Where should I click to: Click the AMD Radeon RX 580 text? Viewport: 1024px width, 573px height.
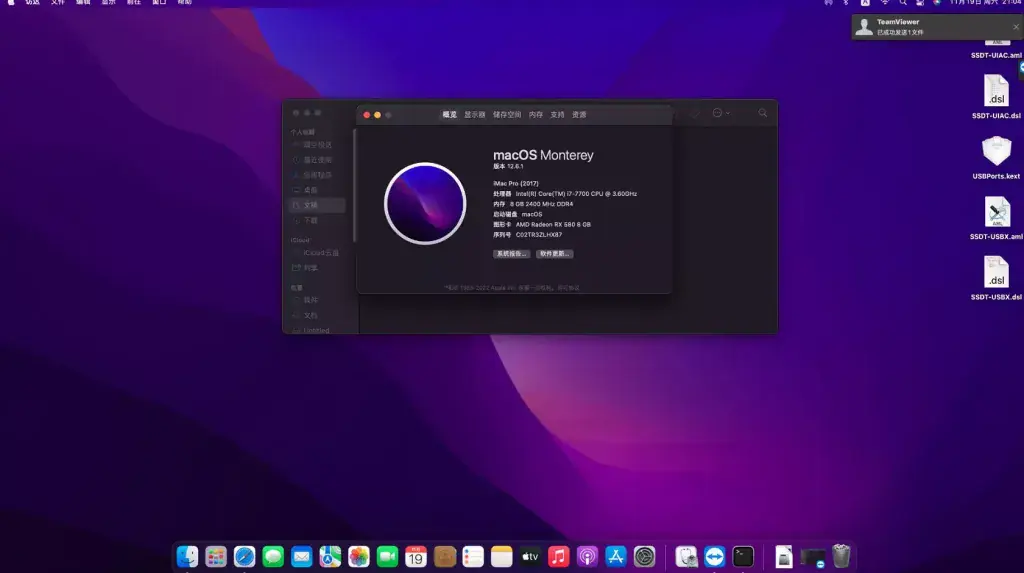(x=553, y=224)
